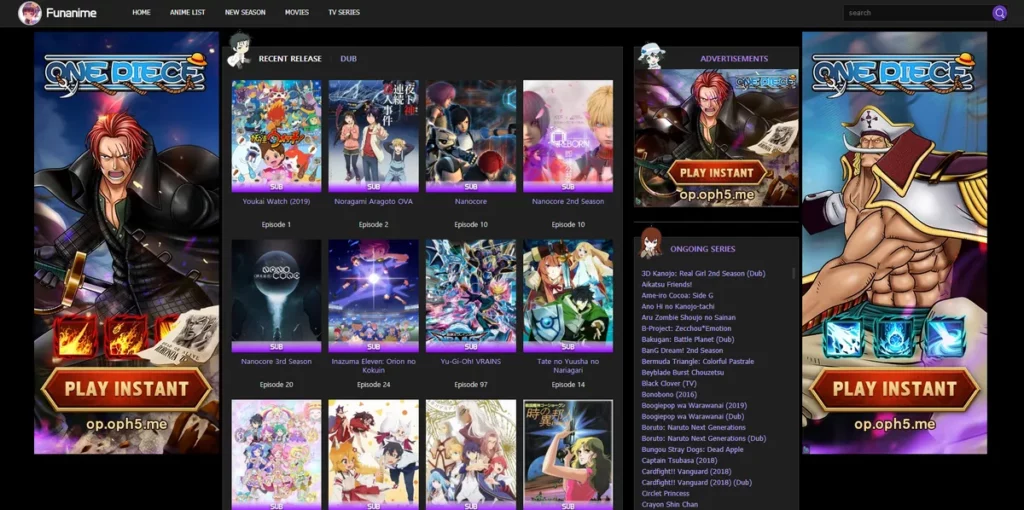Open Tate no Yuusha no Nariagari thumbnail
This screenshot has width=1024, height=510.
click(568, 296)
